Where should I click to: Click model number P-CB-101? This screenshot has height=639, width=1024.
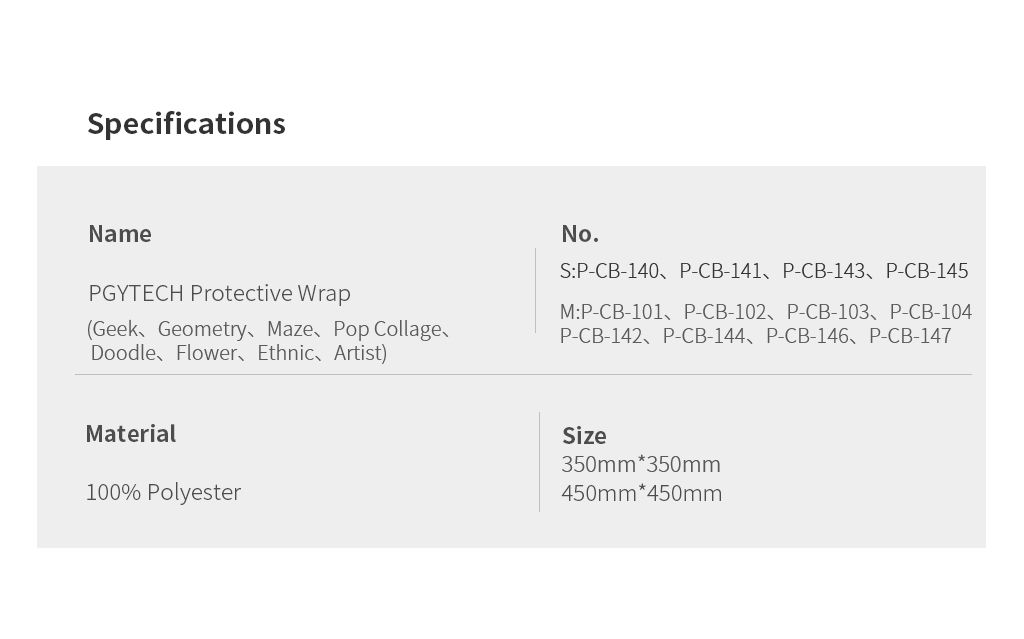(x=622, y=312)
